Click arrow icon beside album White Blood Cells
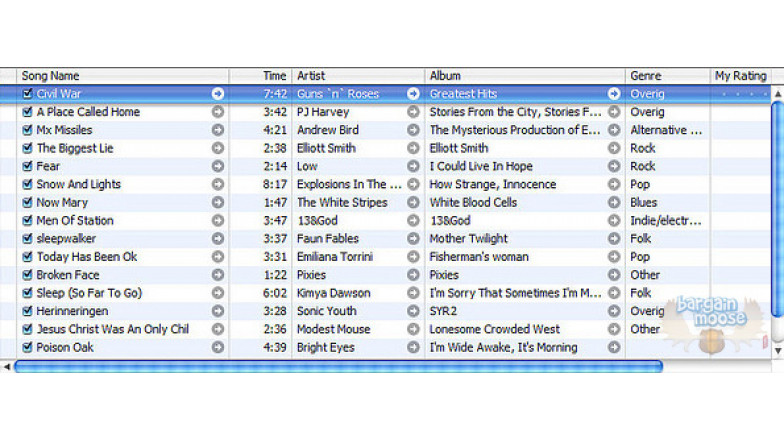The height and width of the screenshot is (441, 784). coord(614,202)
